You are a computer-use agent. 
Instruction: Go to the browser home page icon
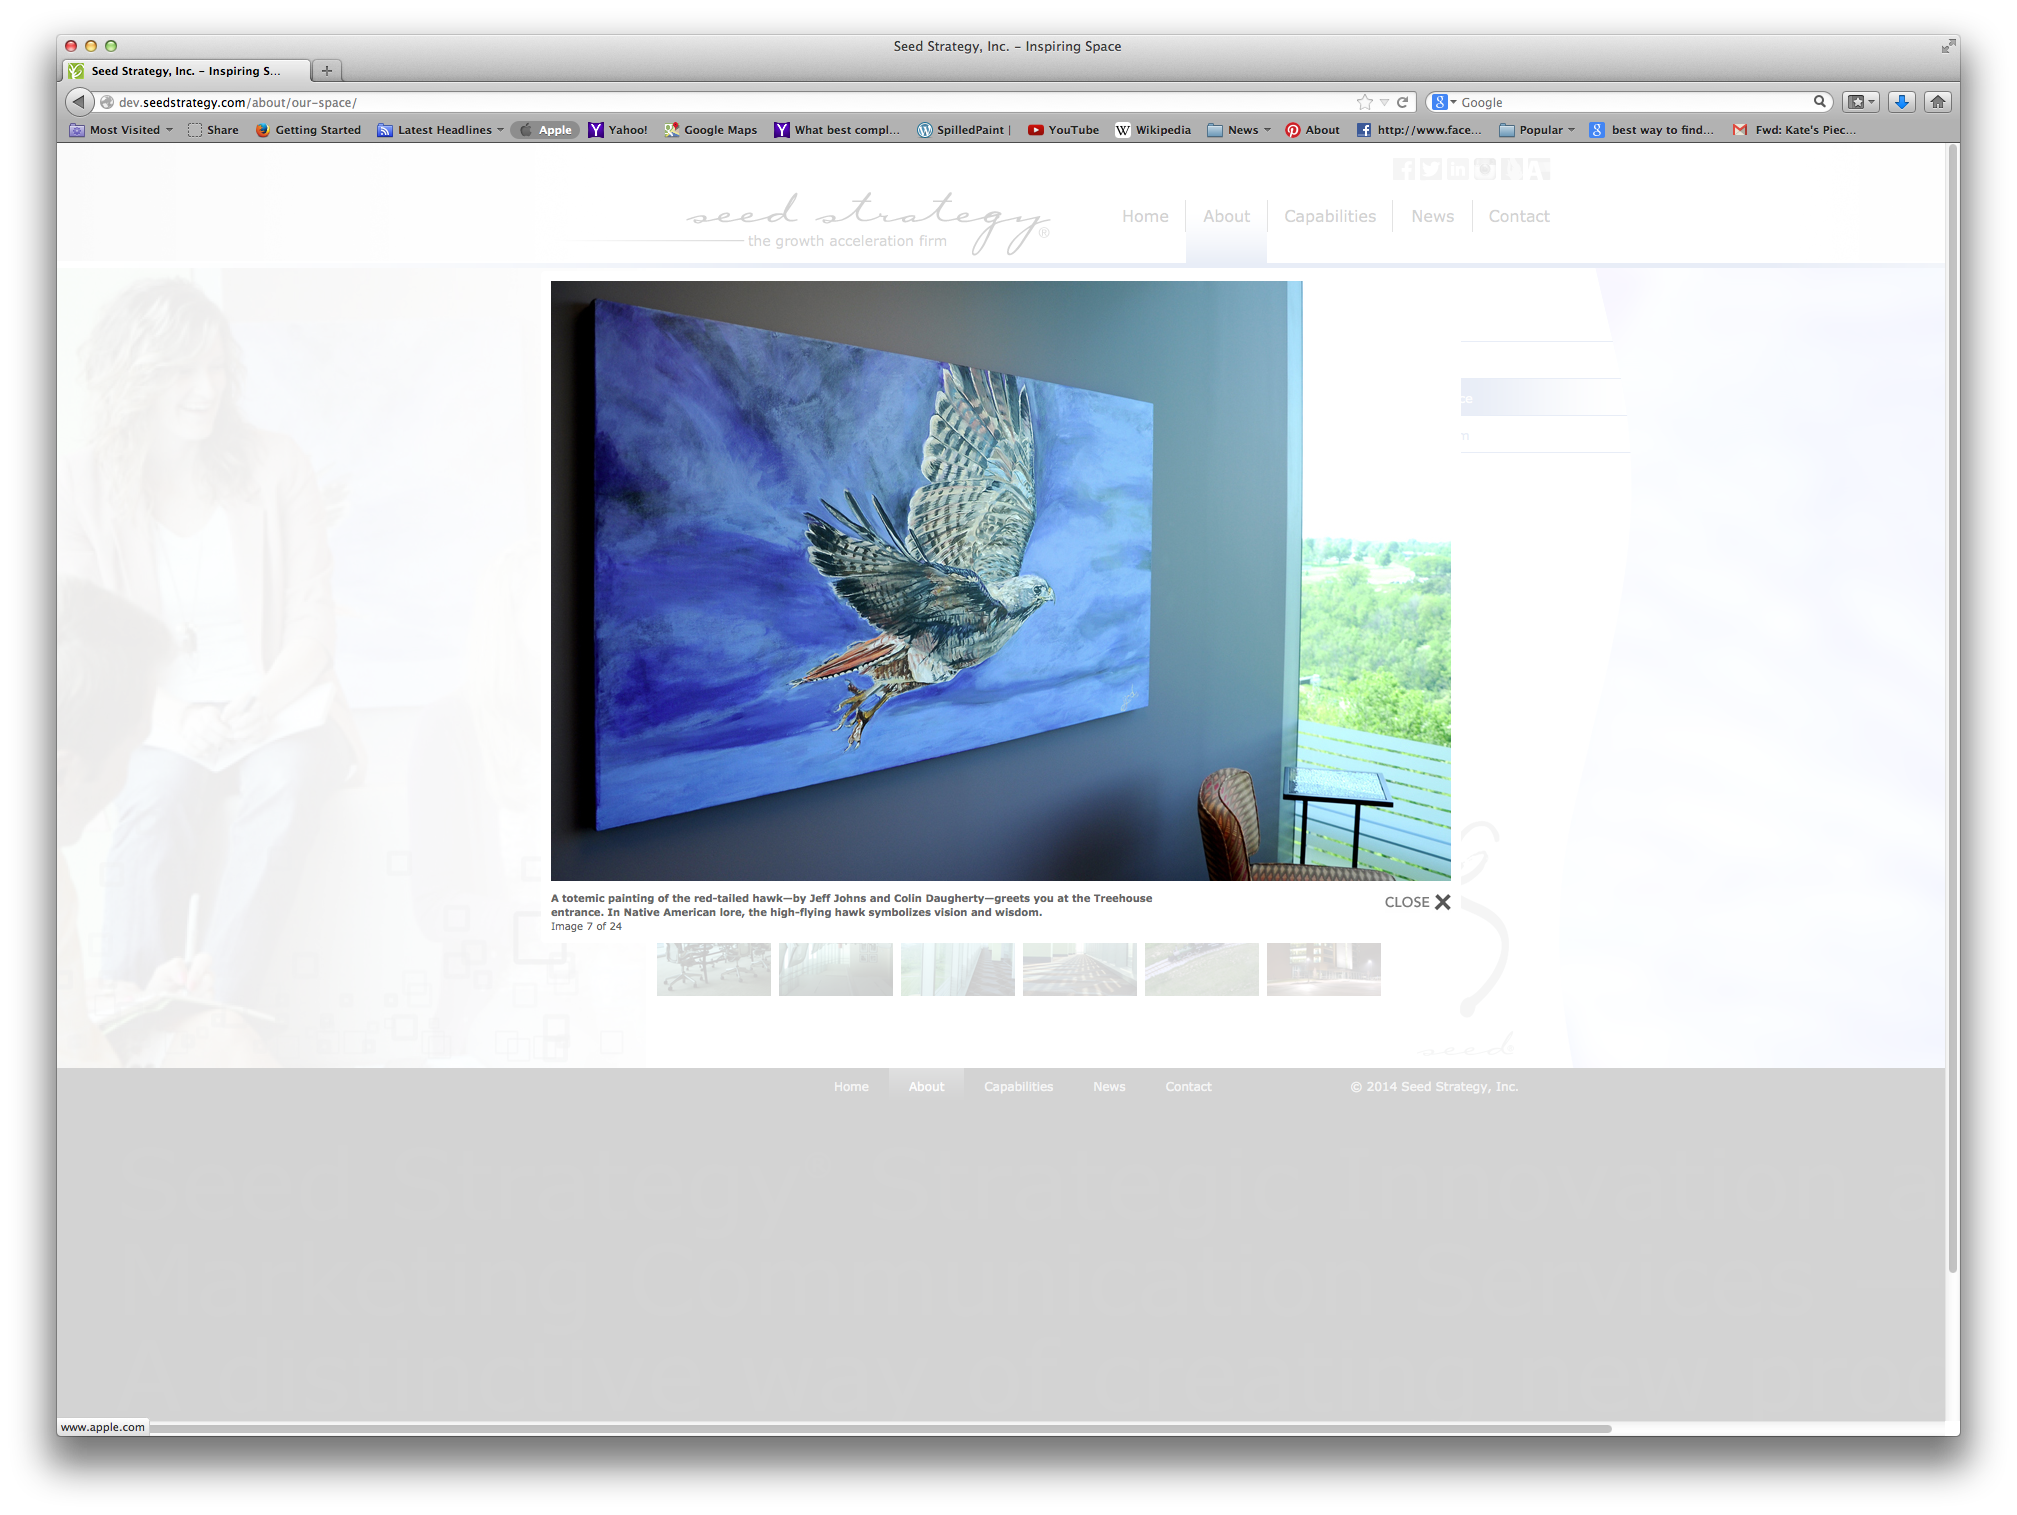click(x=1938, y=102)
